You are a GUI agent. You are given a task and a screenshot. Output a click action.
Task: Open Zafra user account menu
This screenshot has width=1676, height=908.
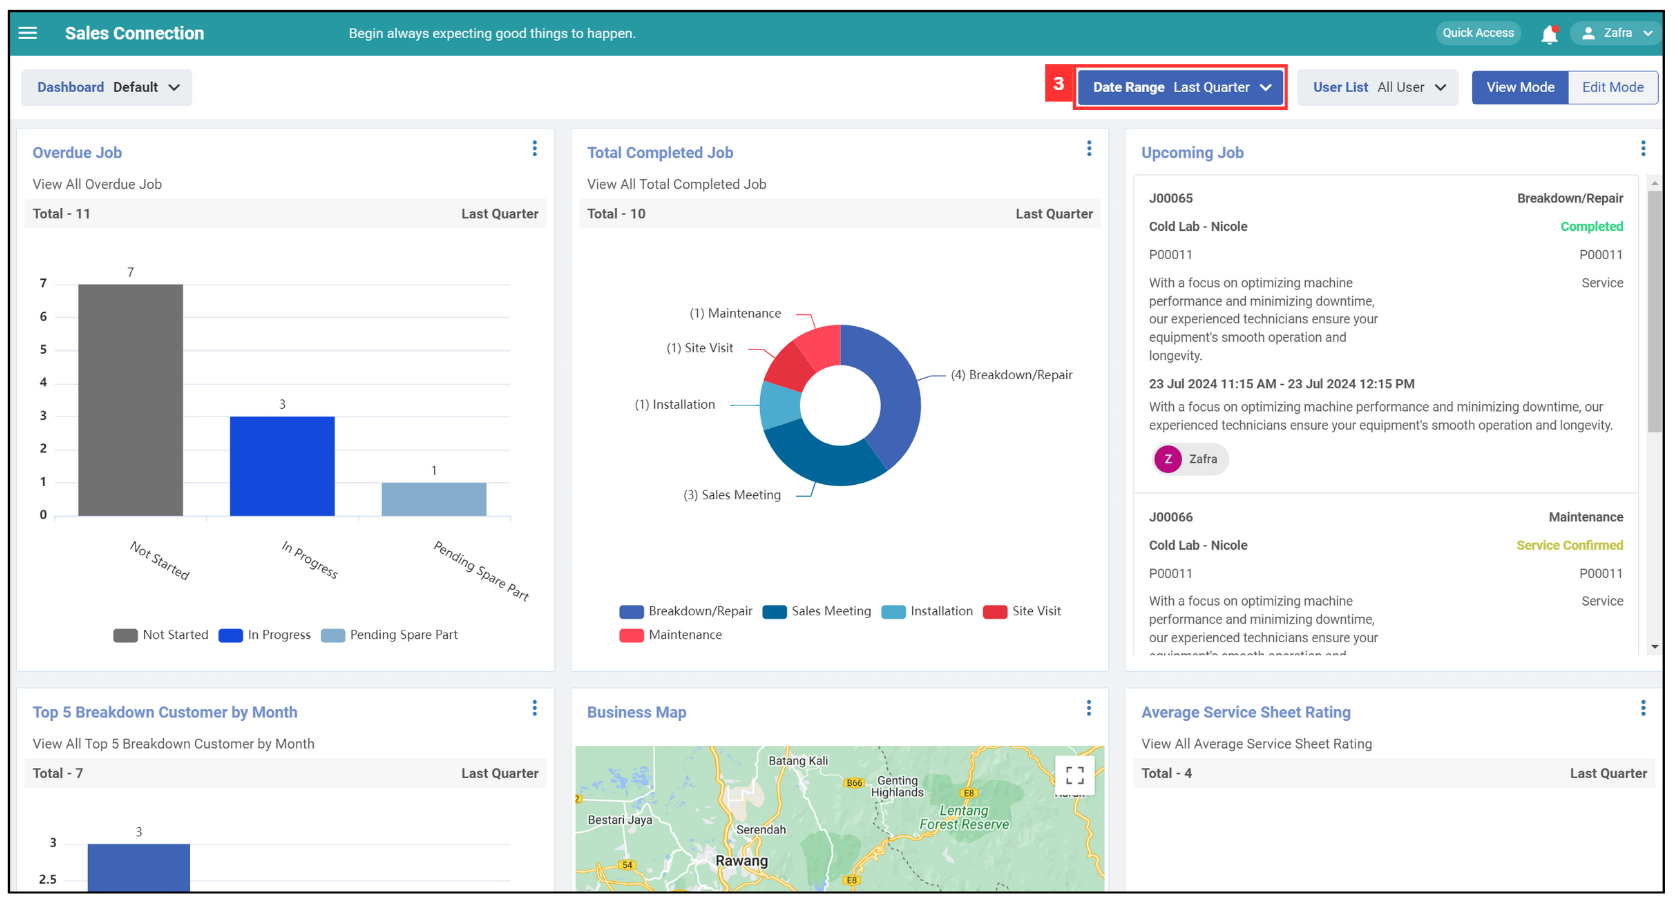click(x=1617, y=33)
